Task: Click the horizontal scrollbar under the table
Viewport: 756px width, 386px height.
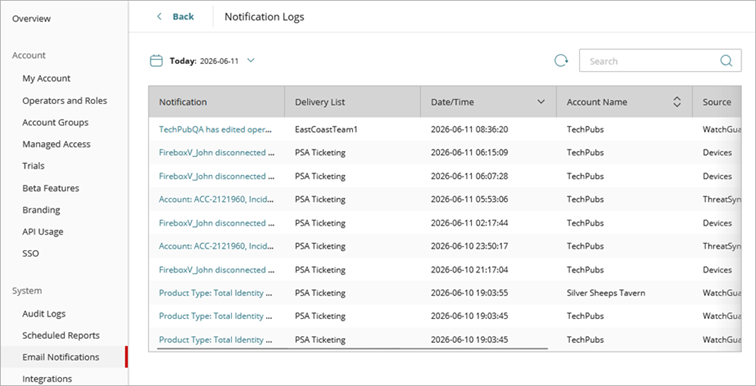Action: 352,347
